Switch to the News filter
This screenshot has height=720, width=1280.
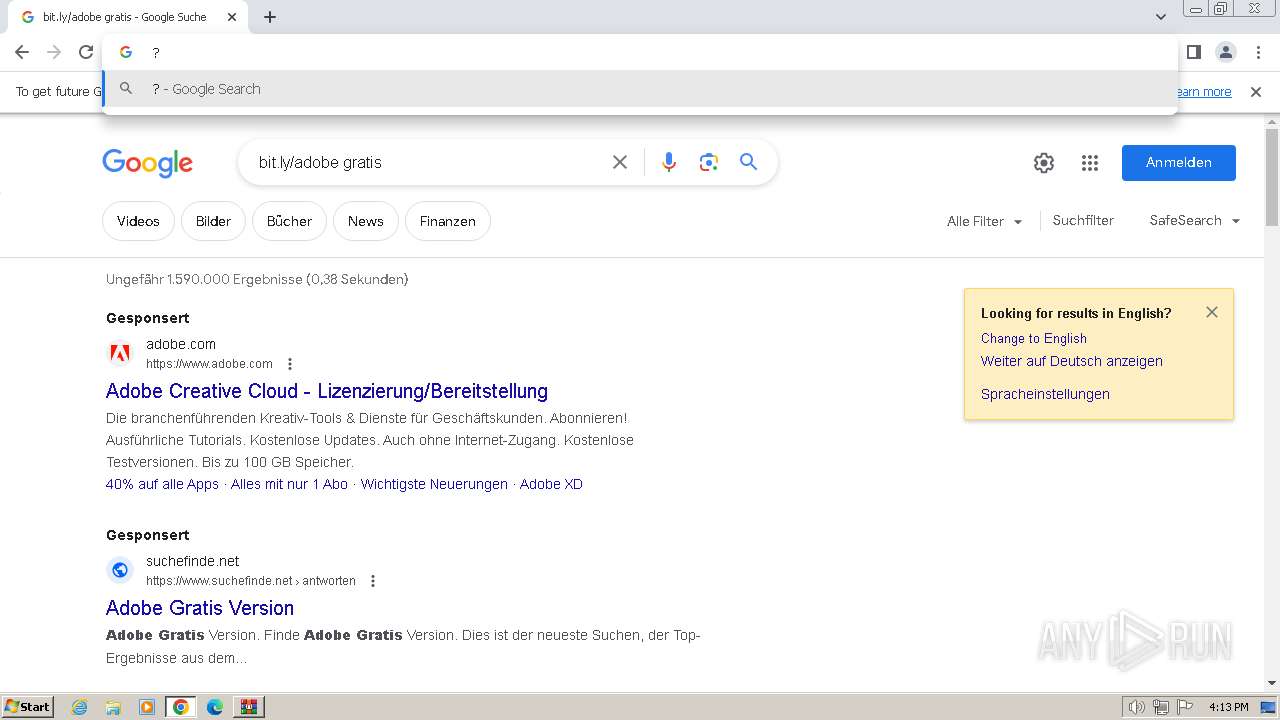[365, 221]
